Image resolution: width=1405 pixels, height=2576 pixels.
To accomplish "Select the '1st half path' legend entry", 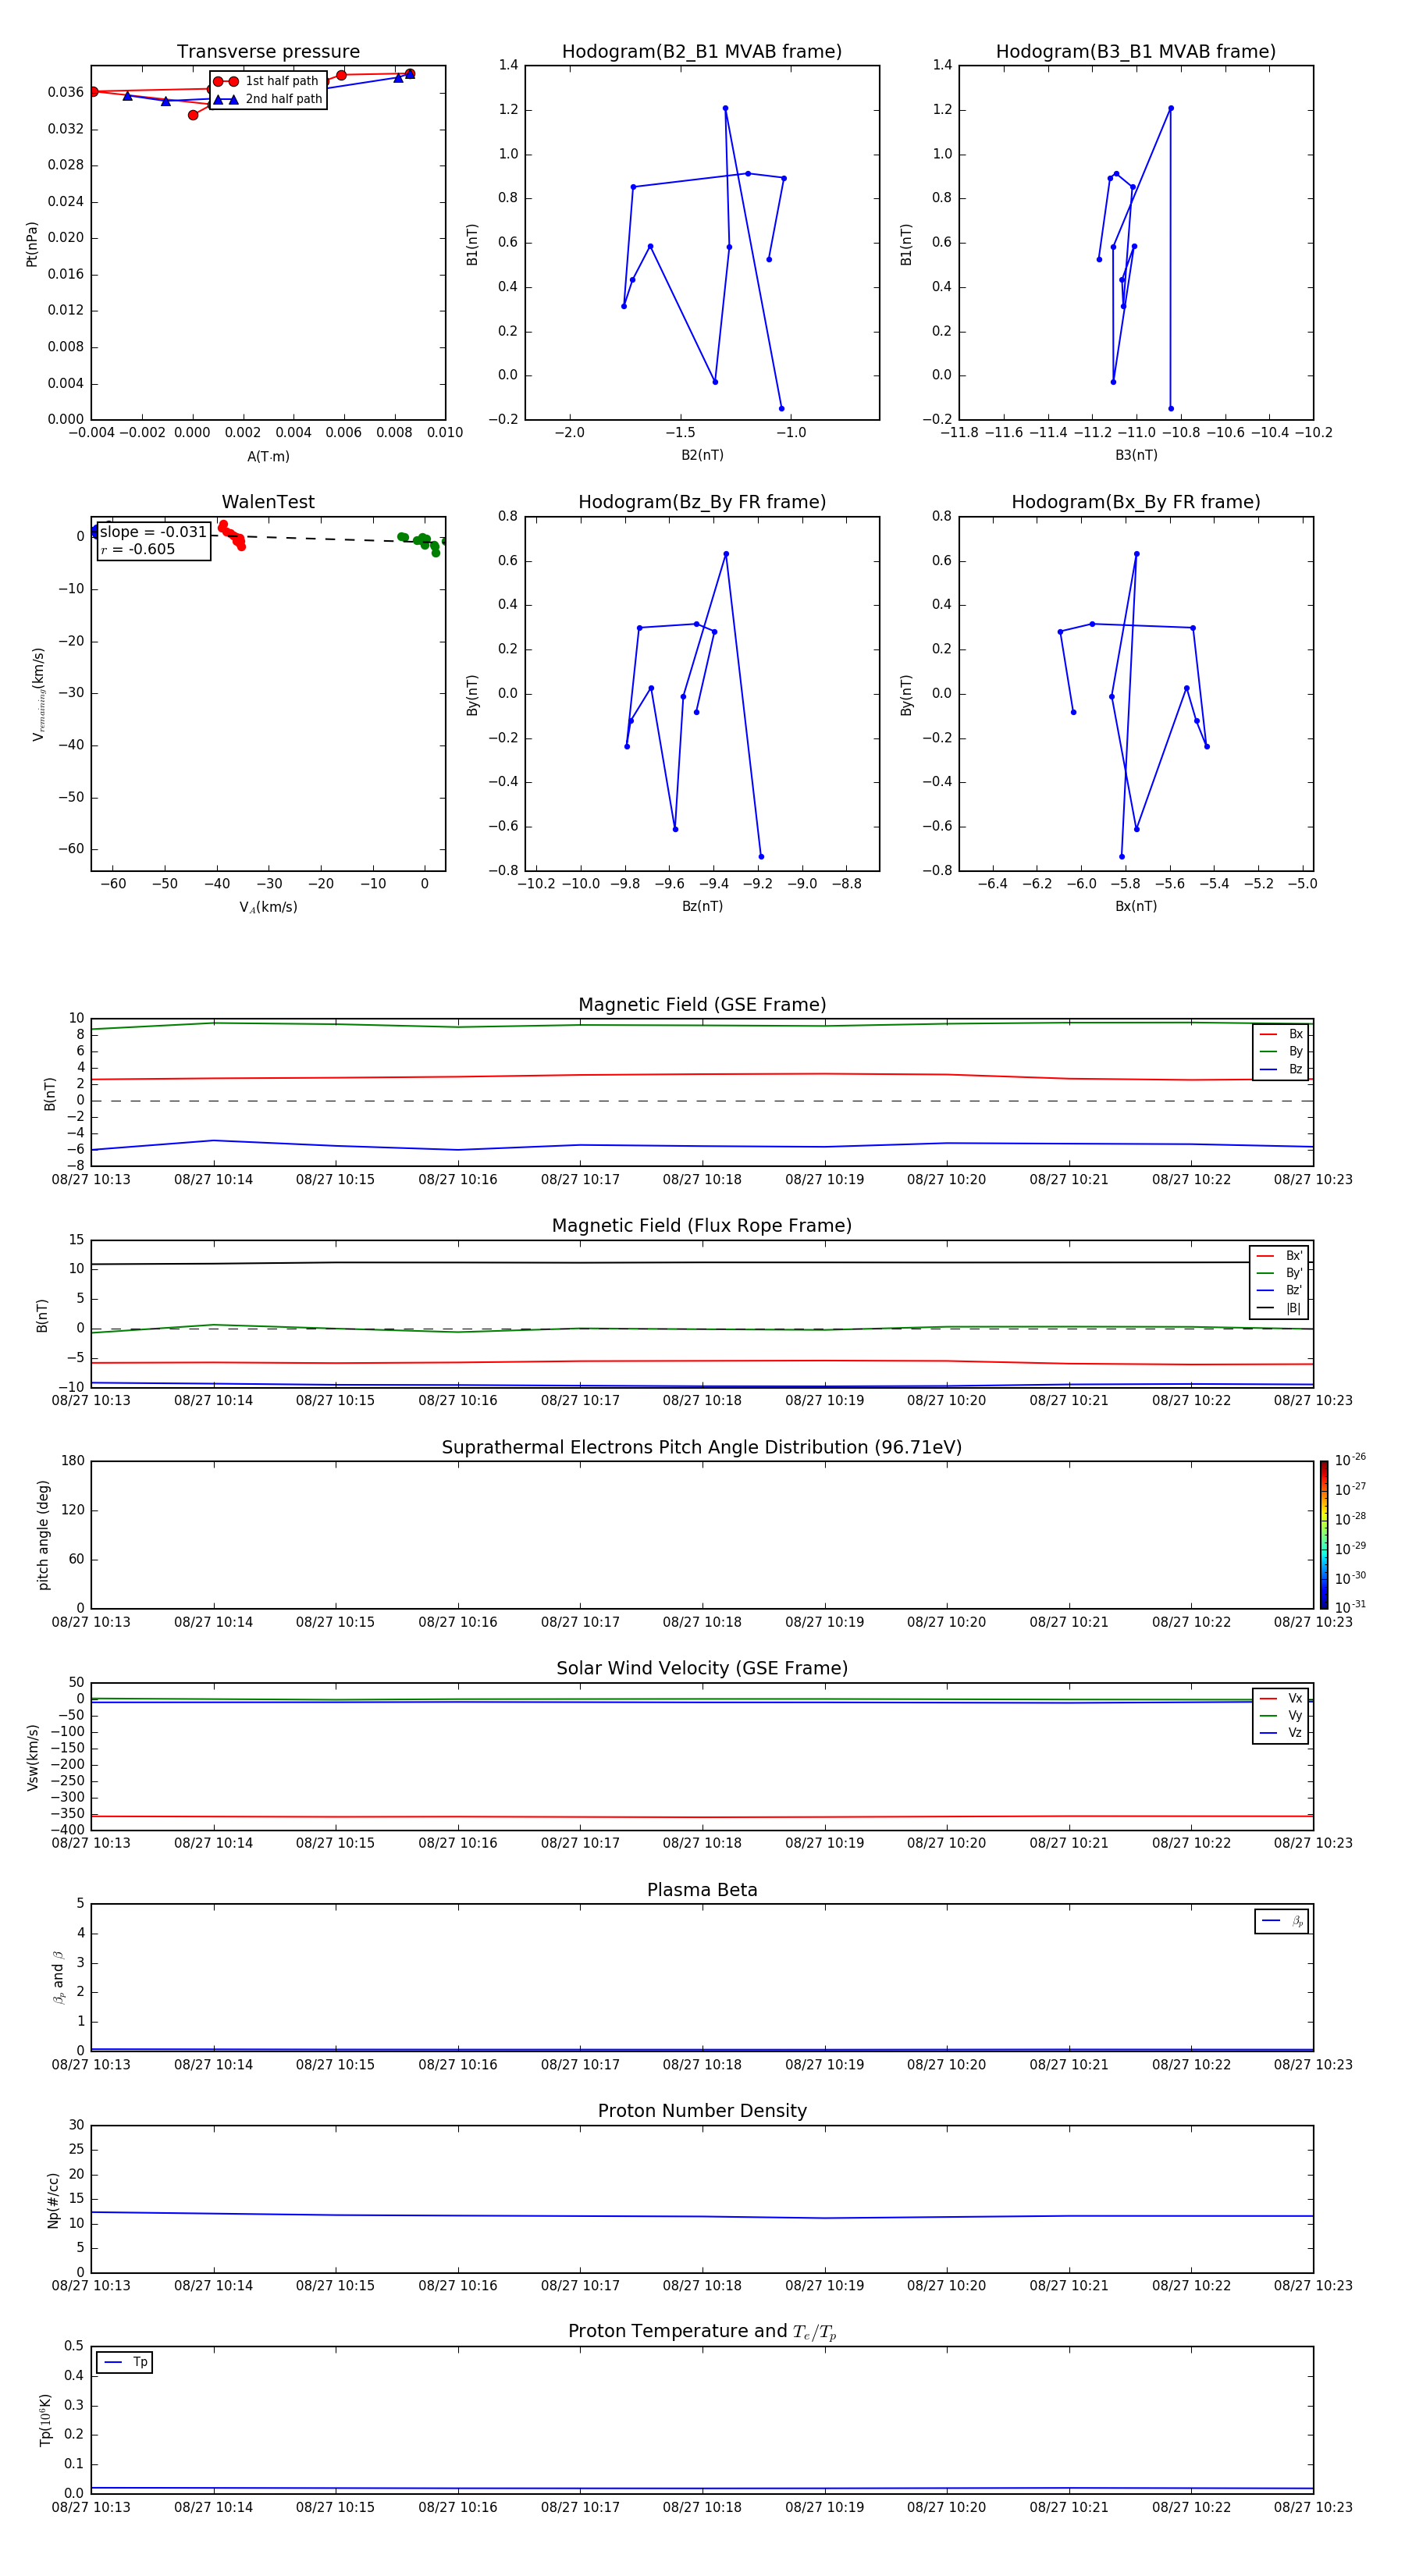I will pyautogui.click(x=267, y=81).
